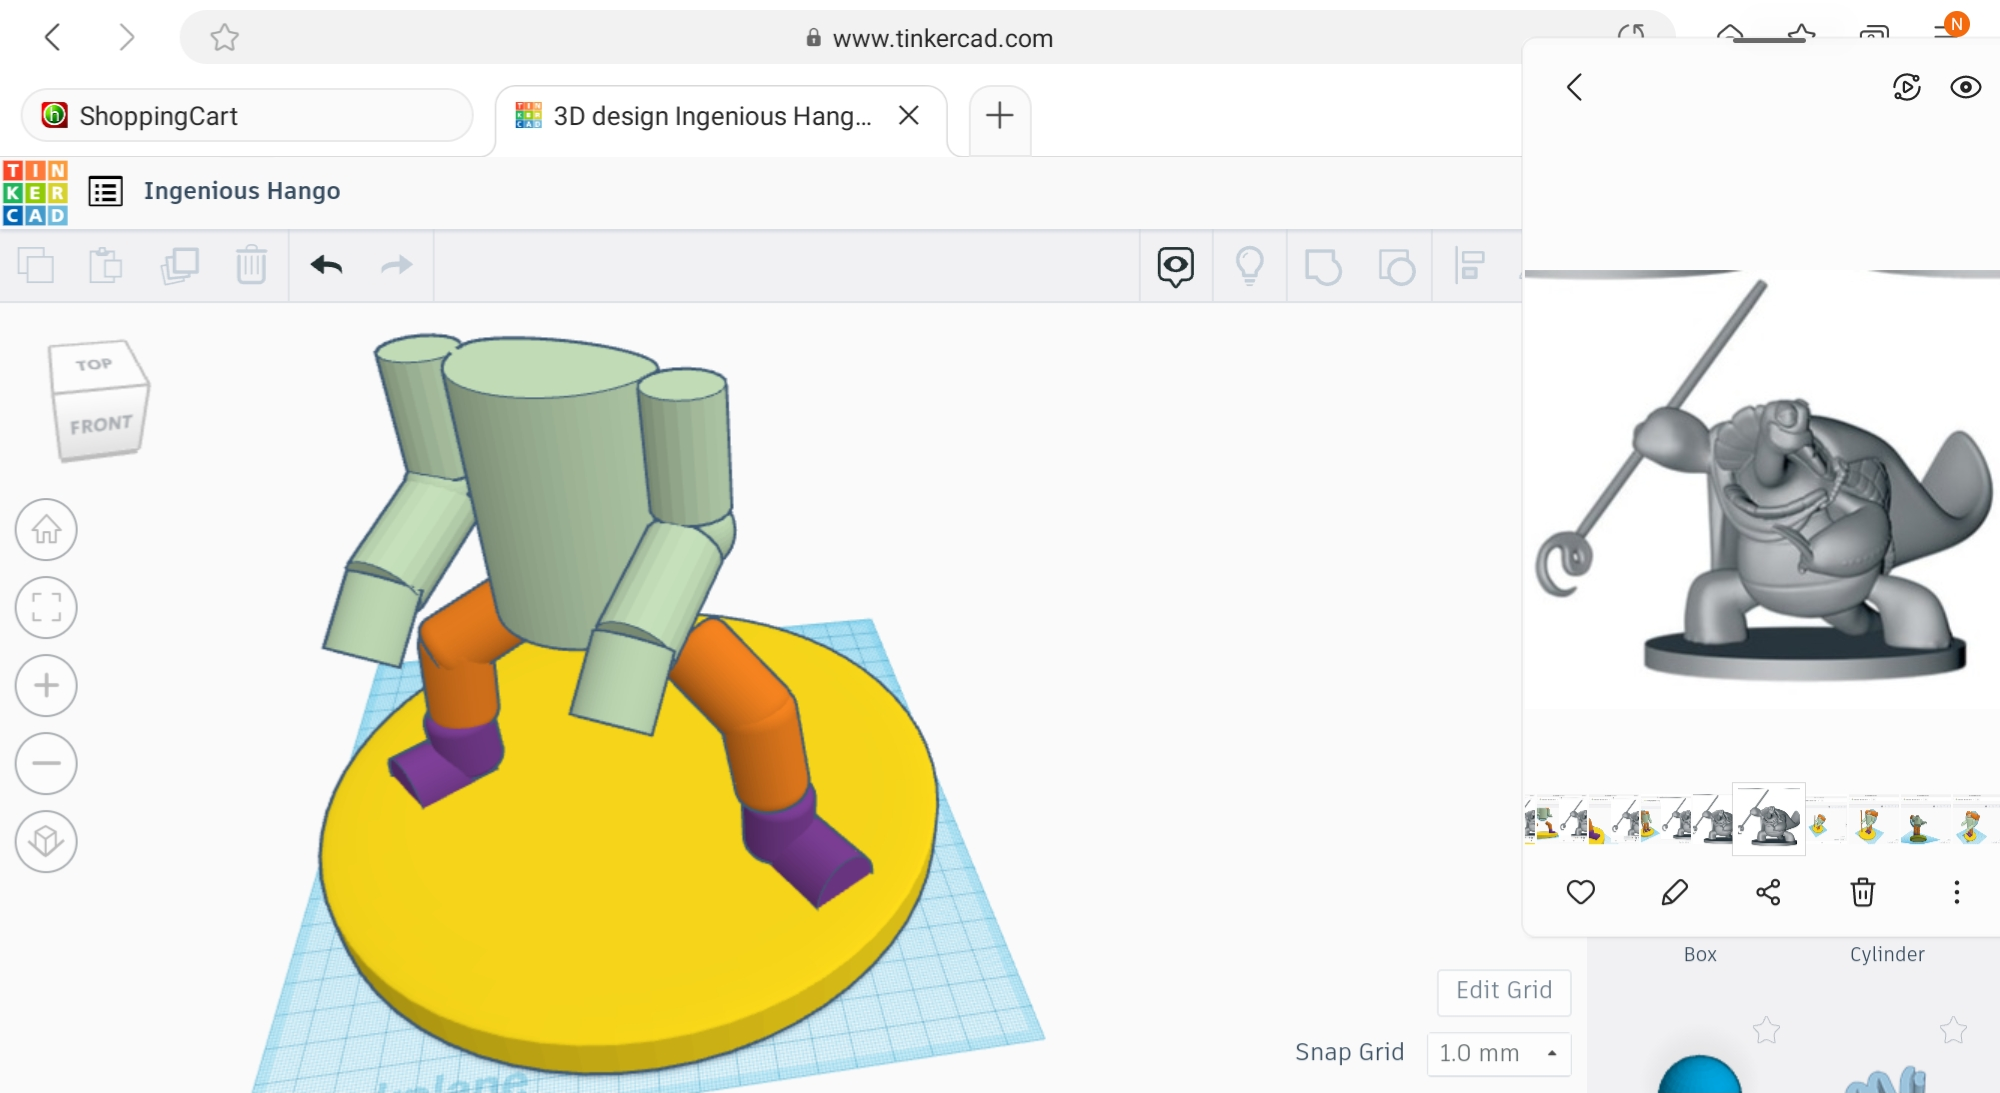Click the Edit Grid button

click(x=1503, y=990)
